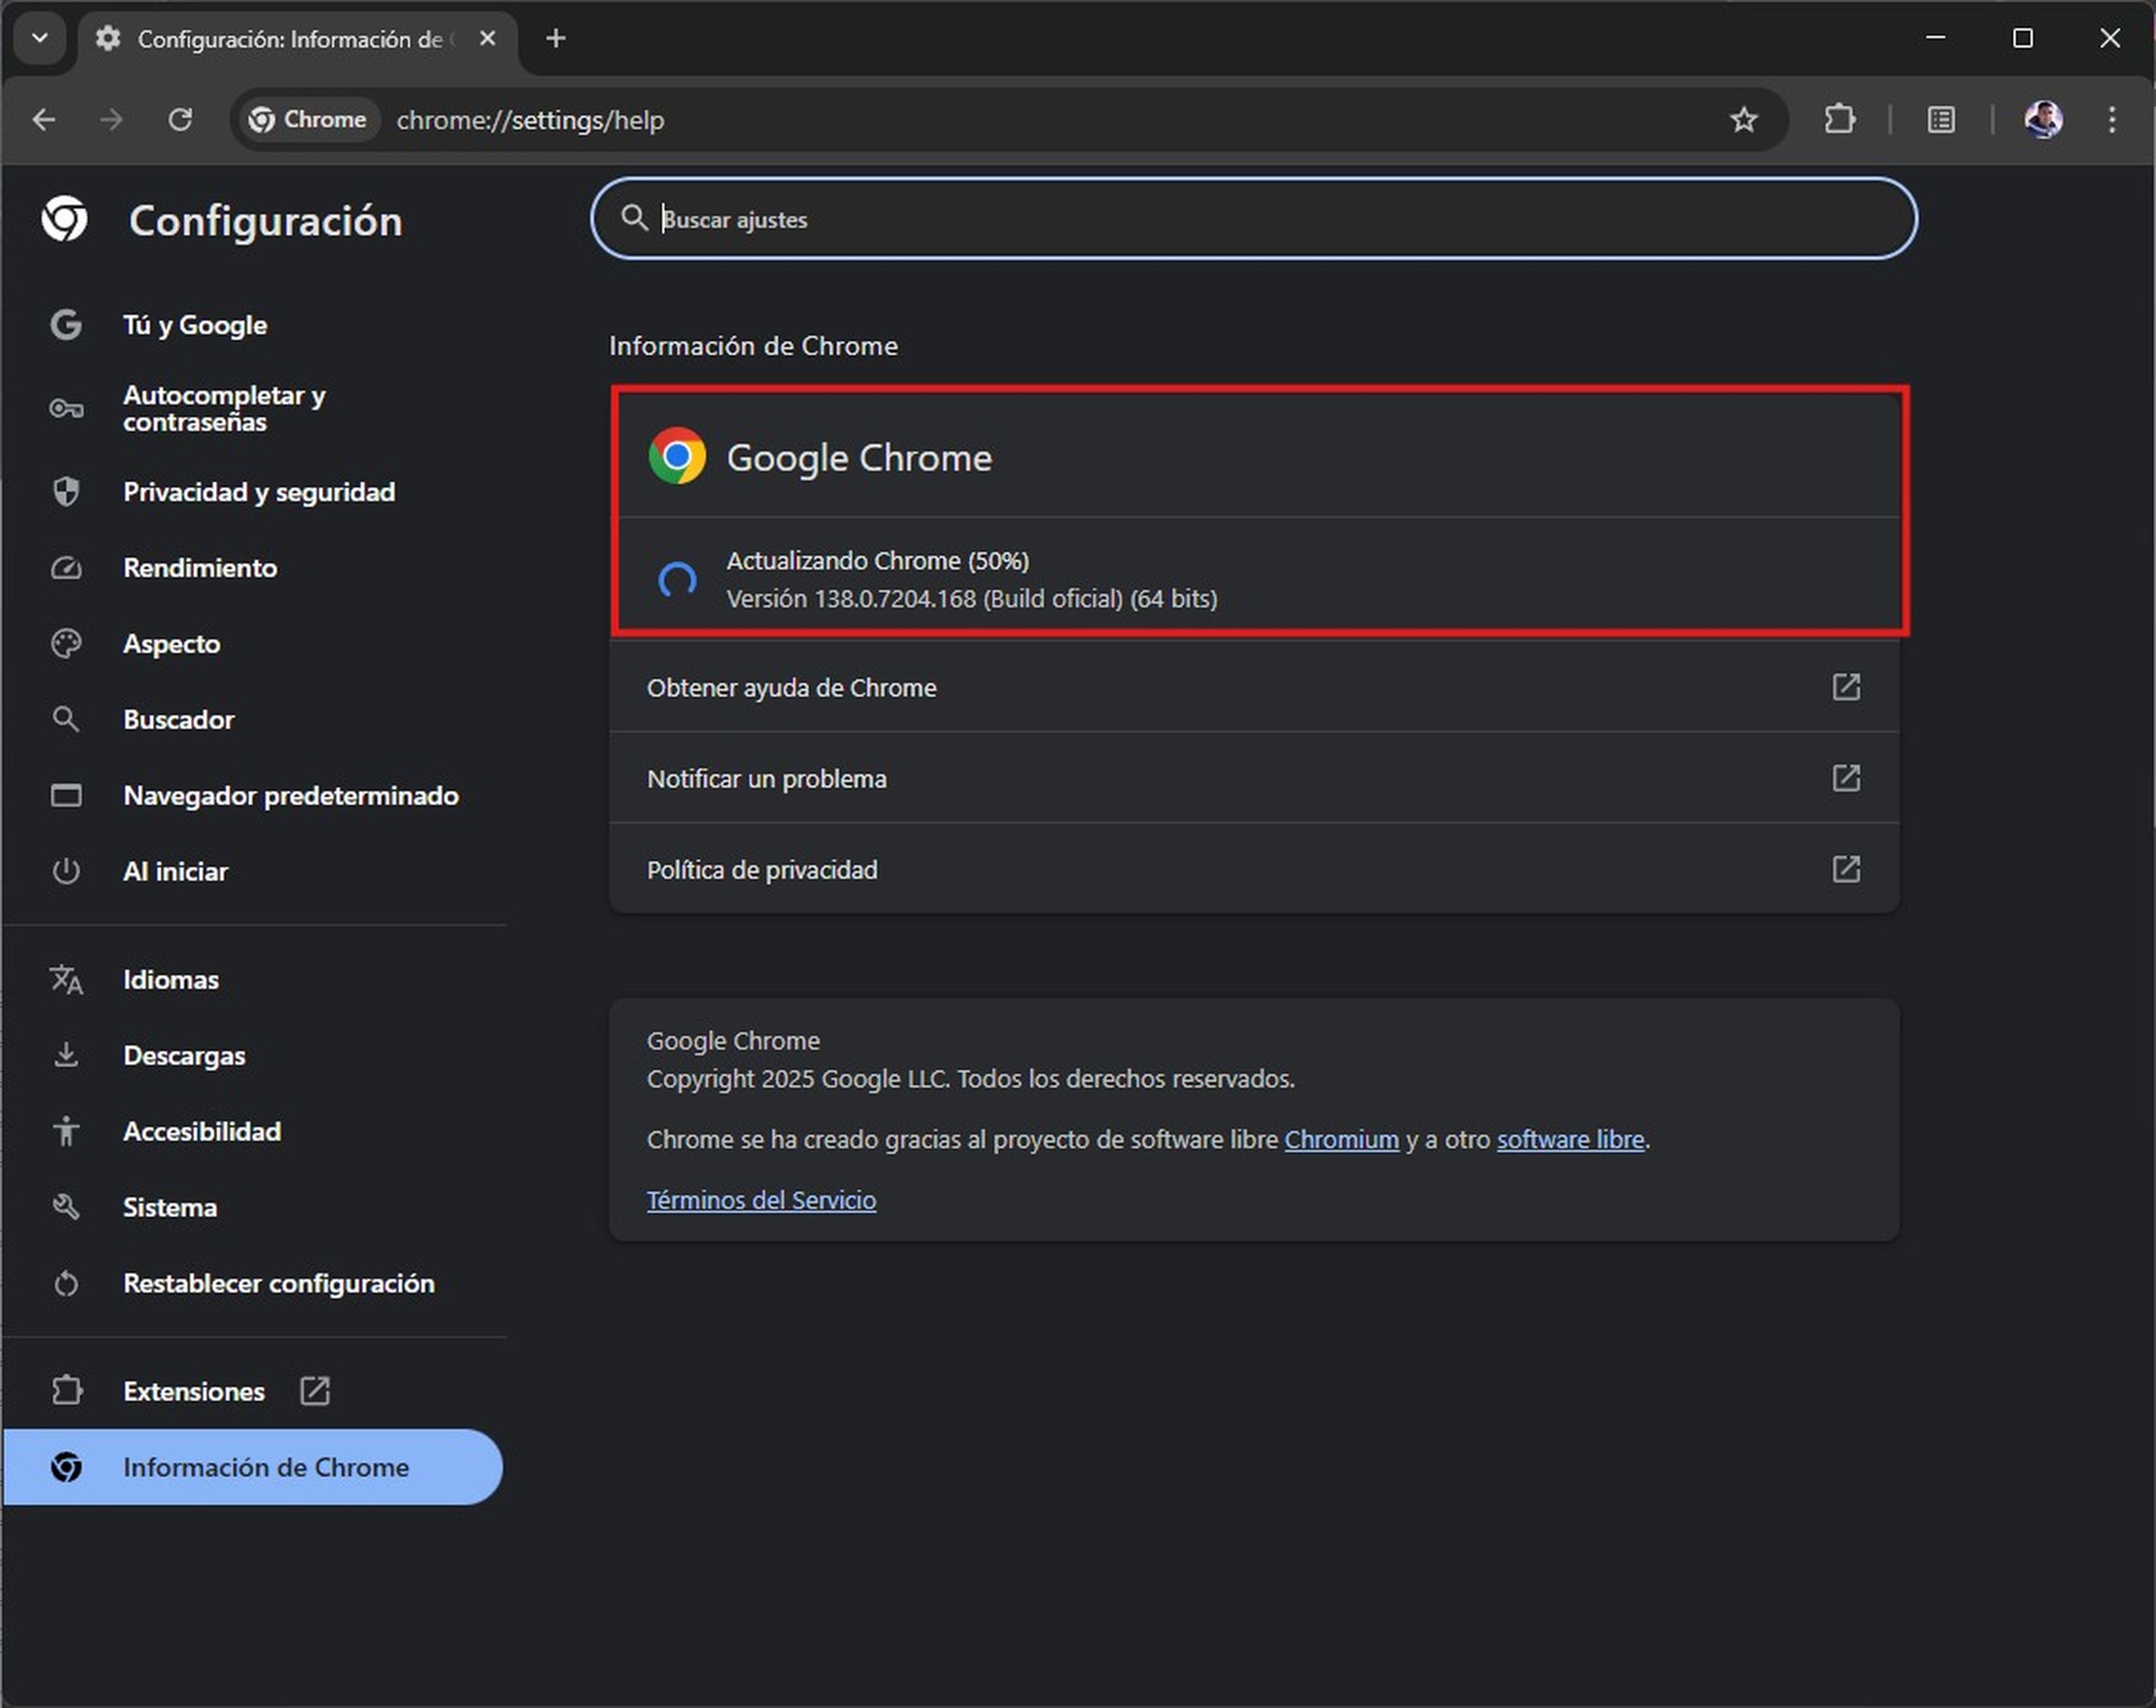
Task: Open the Descargas section
Action: 254,1056
